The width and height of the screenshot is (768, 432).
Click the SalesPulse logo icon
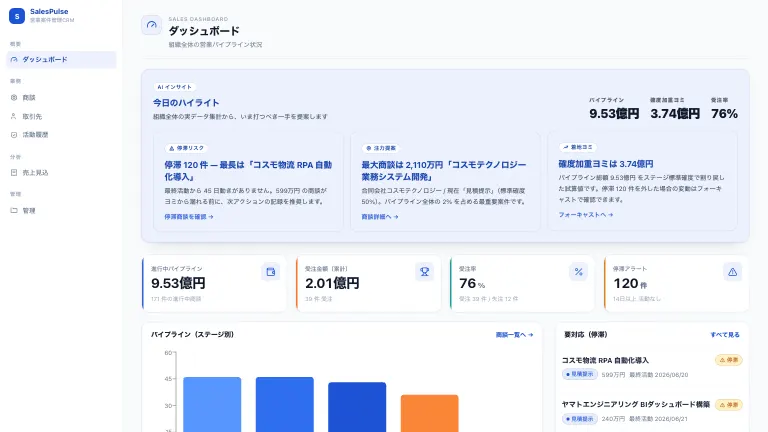tap(17, 16)
